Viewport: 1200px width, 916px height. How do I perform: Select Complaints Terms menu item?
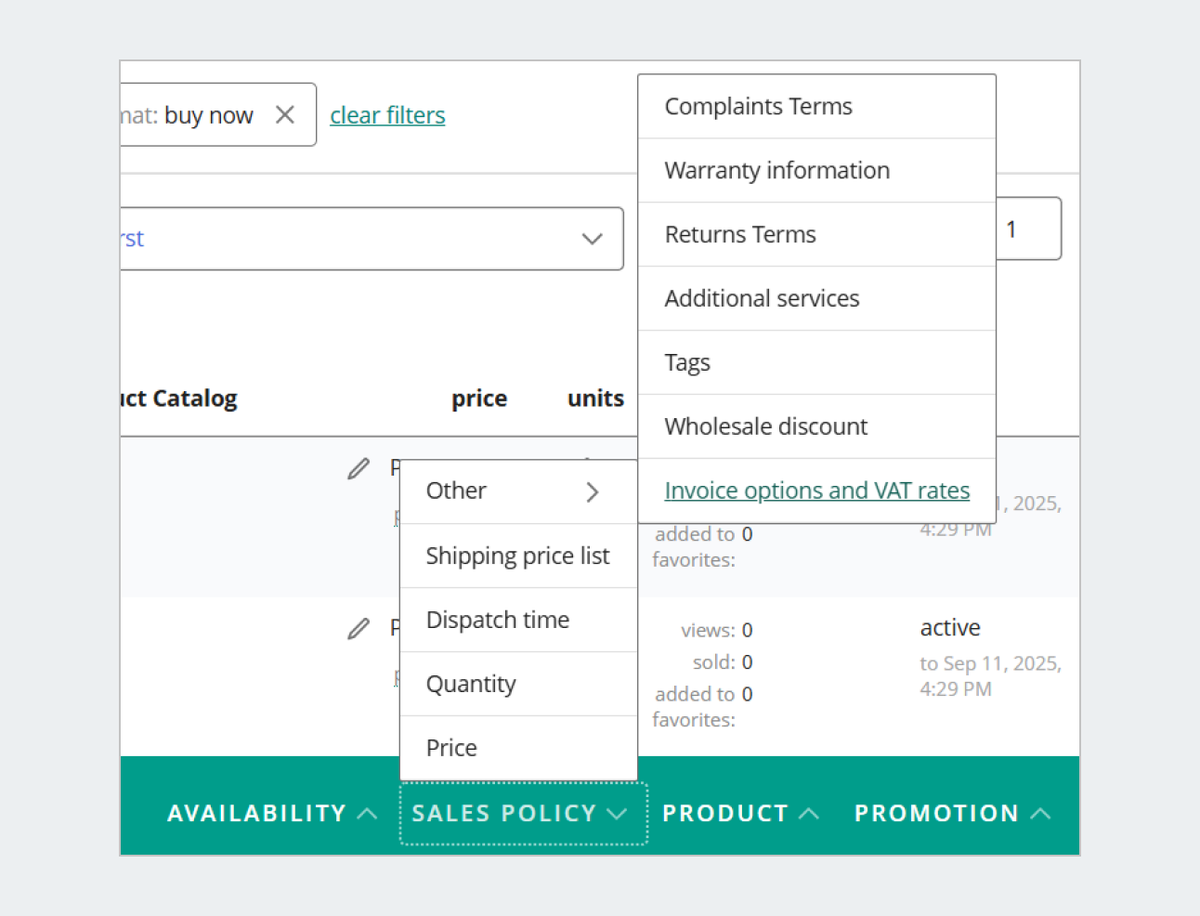(758, 107)
